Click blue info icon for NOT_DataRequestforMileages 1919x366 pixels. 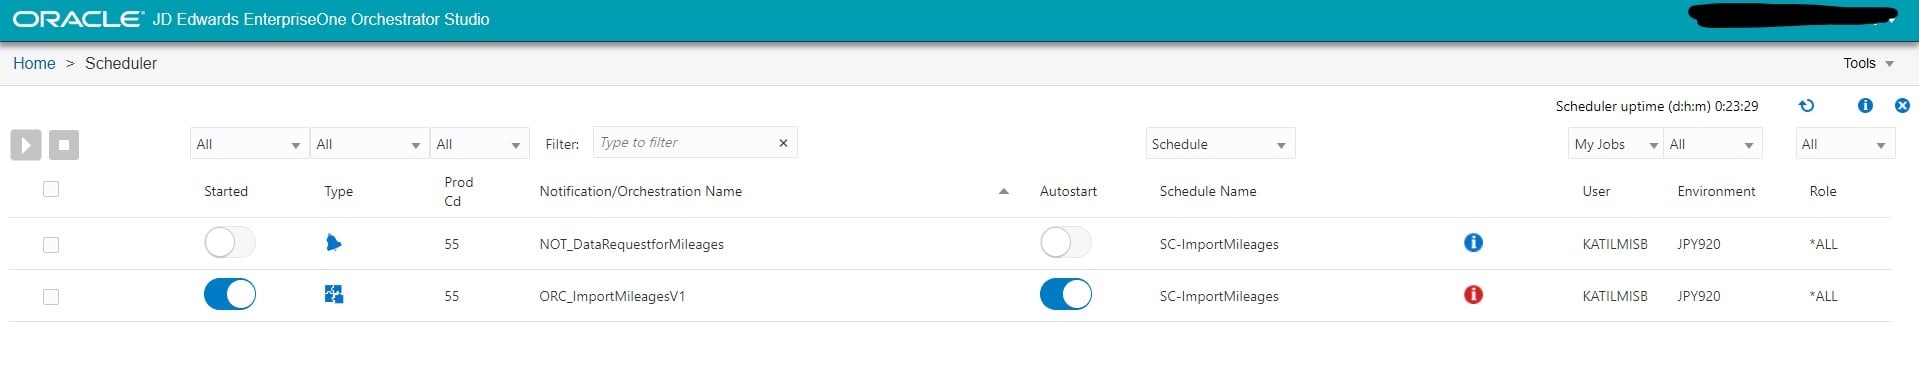[1473, 243]
